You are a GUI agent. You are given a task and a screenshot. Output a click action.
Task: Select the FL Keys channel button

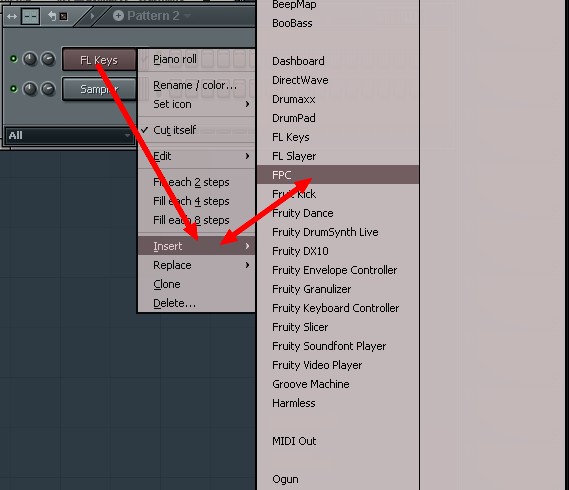[x=99, y=60]
